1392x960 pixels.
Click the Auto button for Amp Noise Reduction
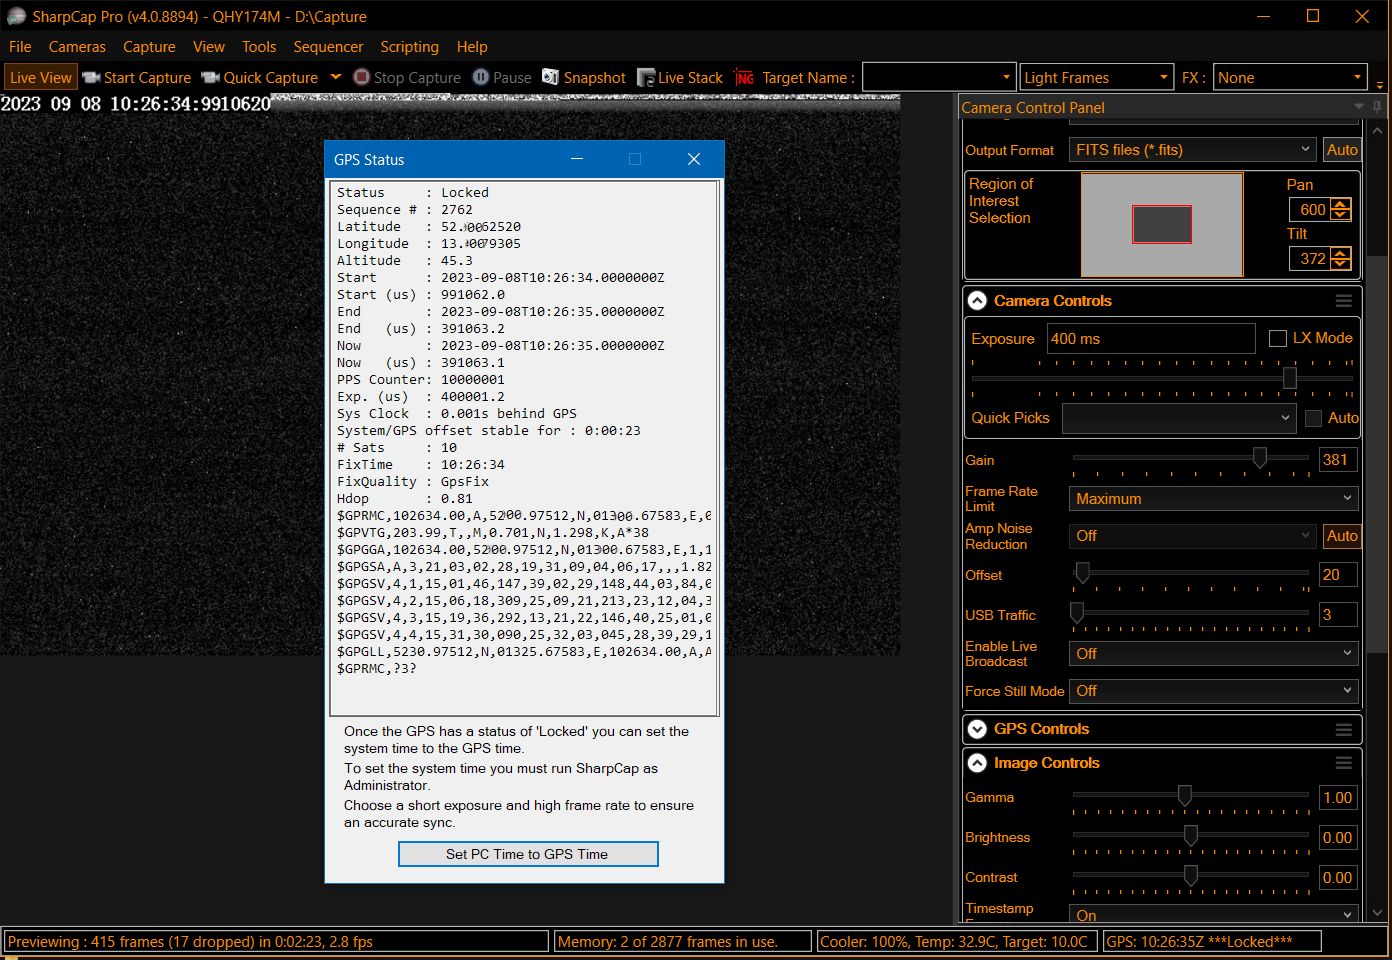click(1342, 536)
